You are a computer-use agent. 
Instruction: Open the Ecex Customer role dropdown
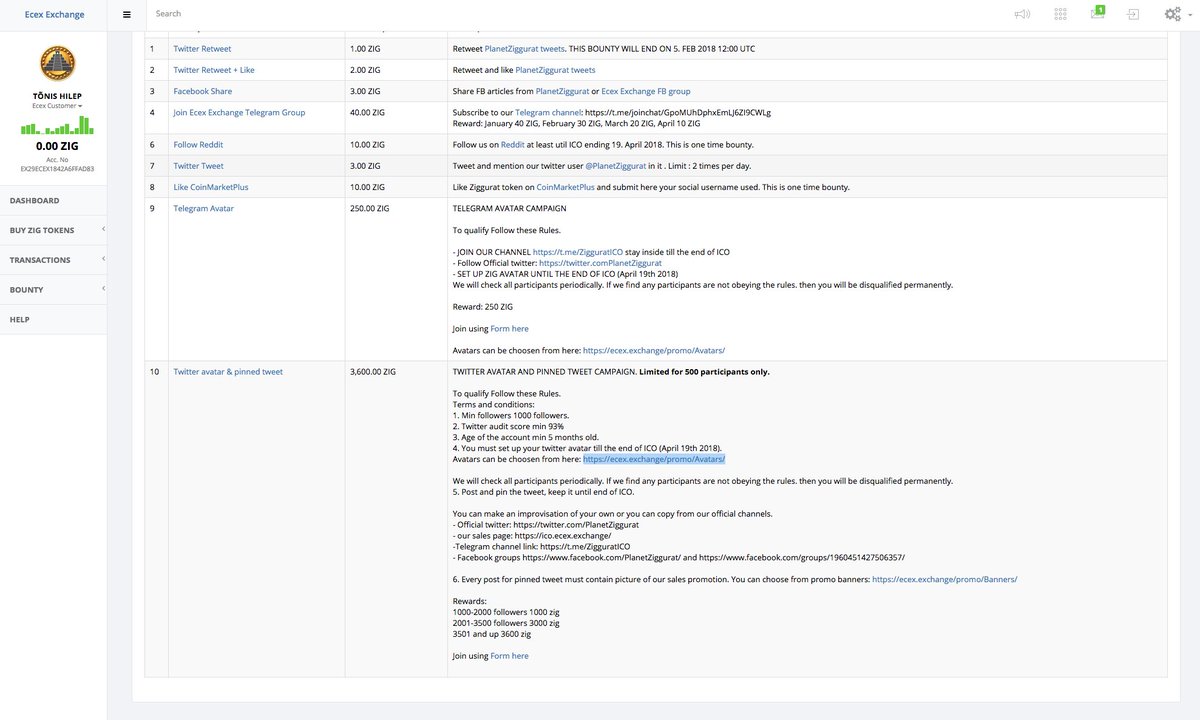coord(58,105)
